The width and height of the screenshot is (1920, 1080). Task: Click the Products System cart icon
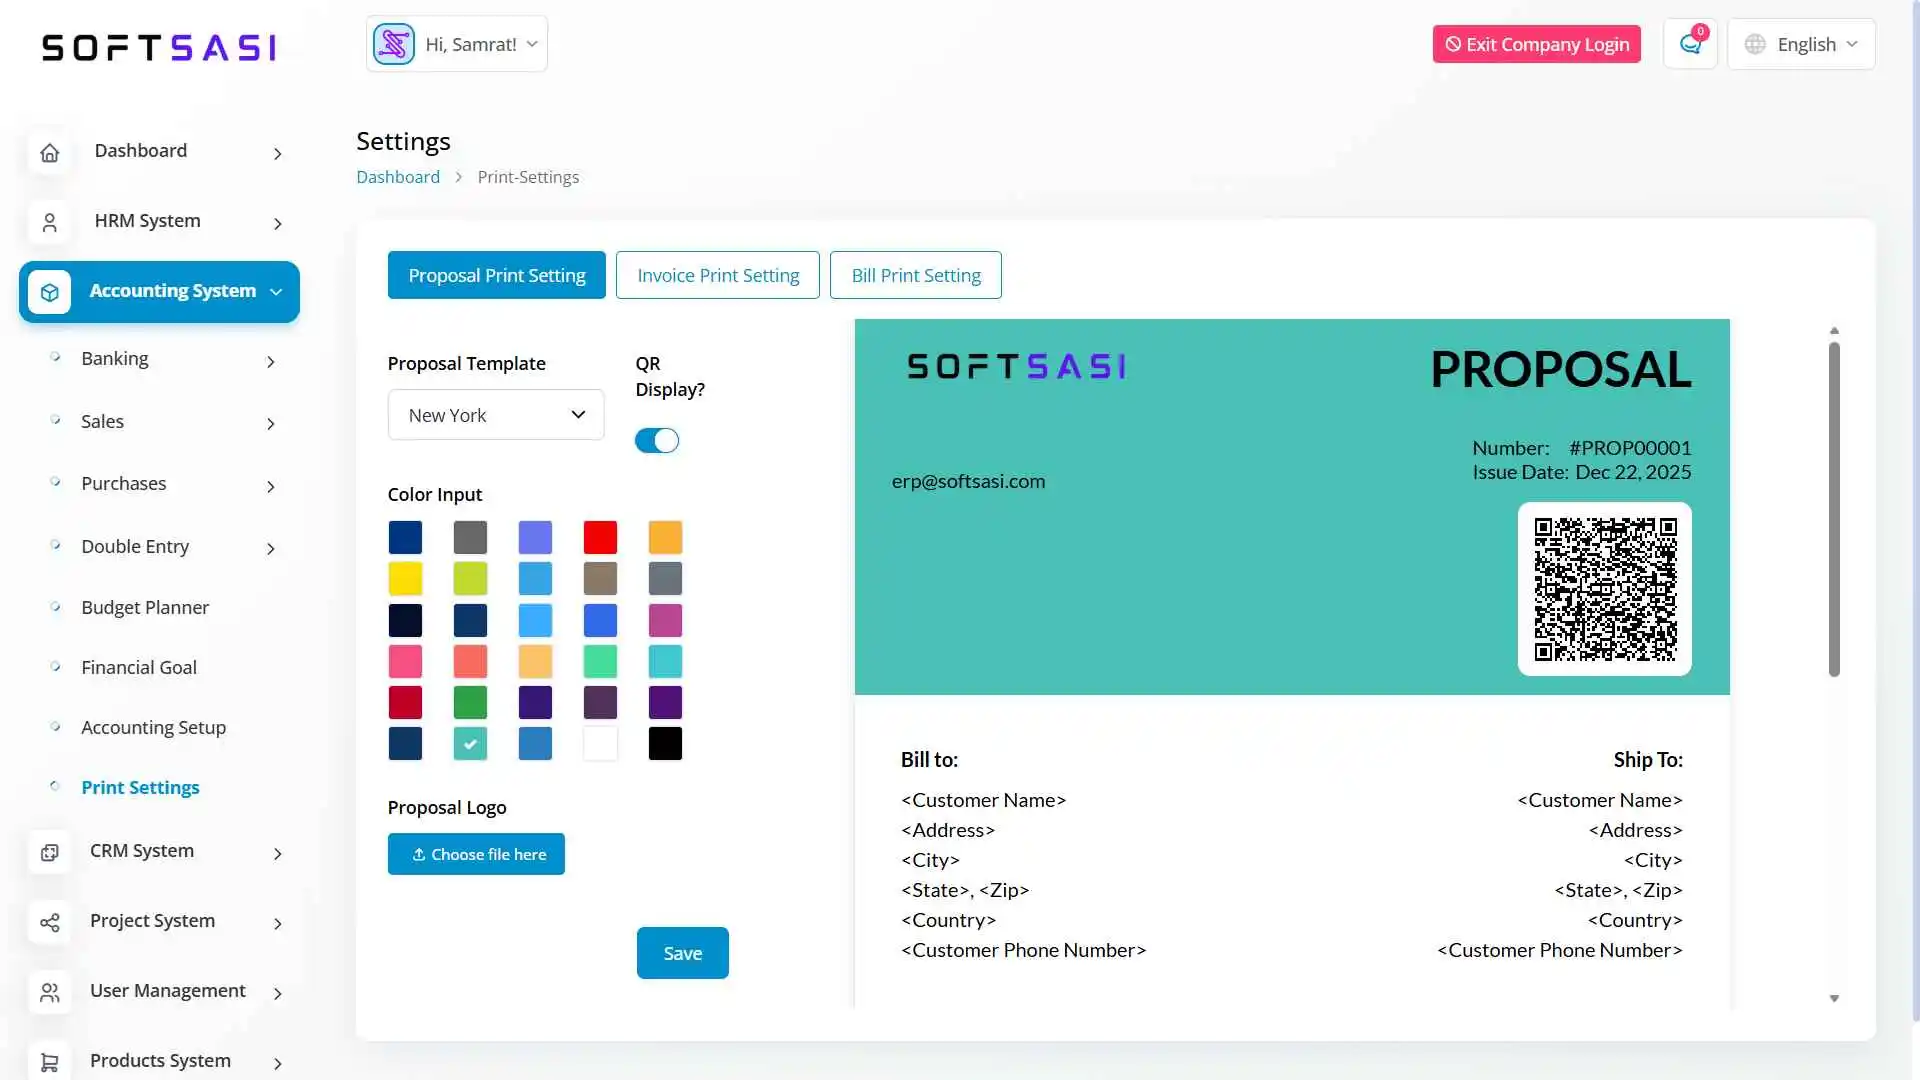click(x=50, y=1062)
